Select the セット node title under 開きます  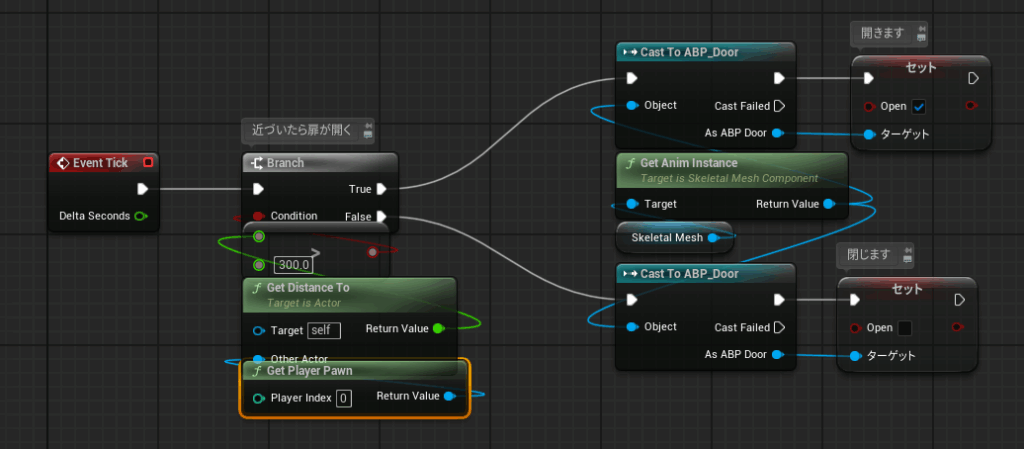[x=921, y=67]
